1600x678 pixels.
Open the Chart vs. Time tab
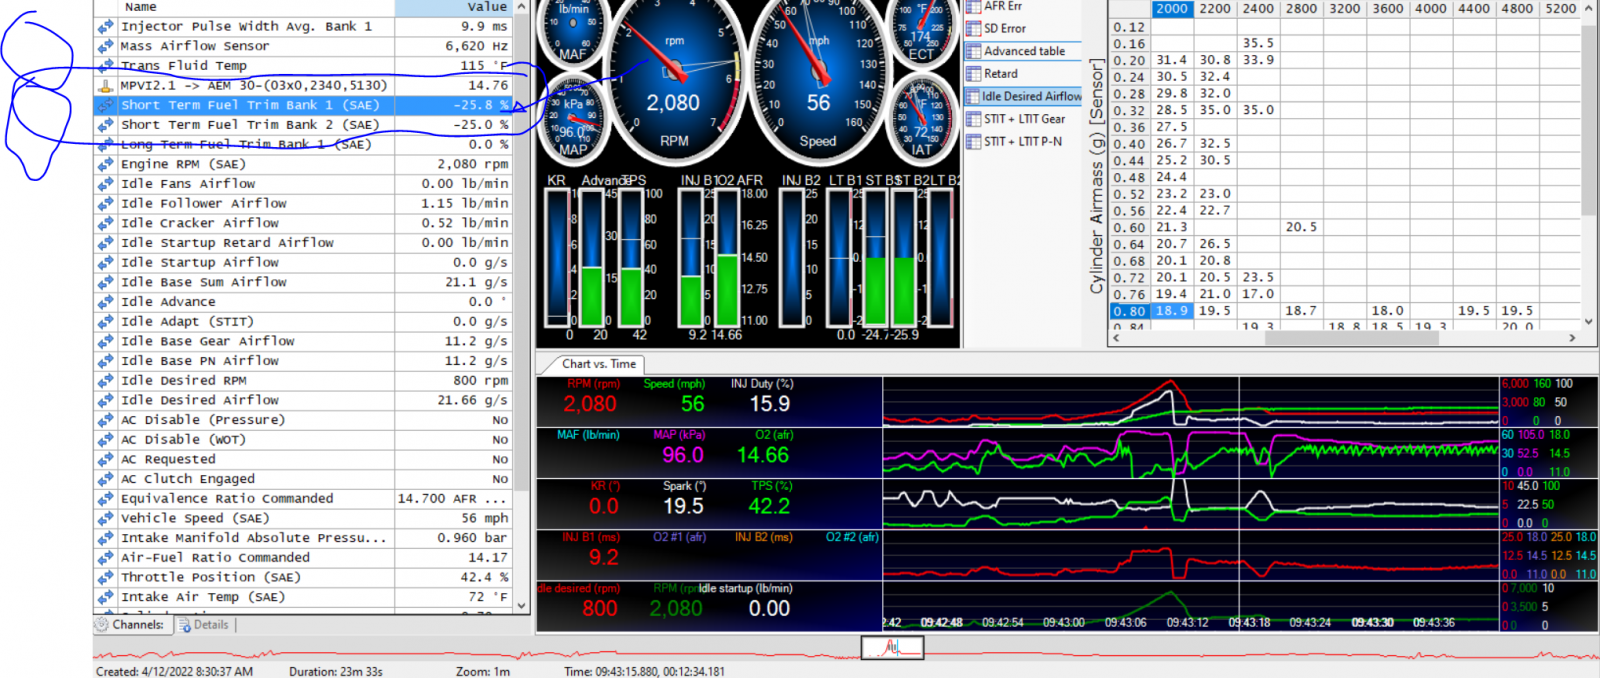(x=598, y=364)
